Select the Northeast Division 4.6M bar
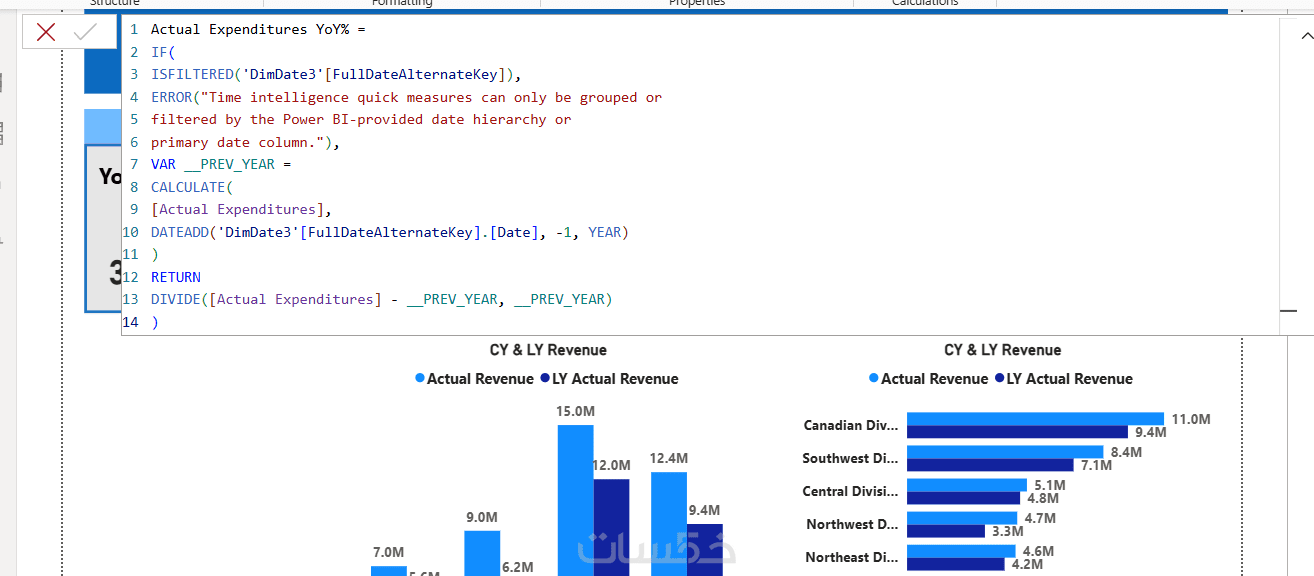This screenshot has height=576, width=1314. click(x=961, y=551)
